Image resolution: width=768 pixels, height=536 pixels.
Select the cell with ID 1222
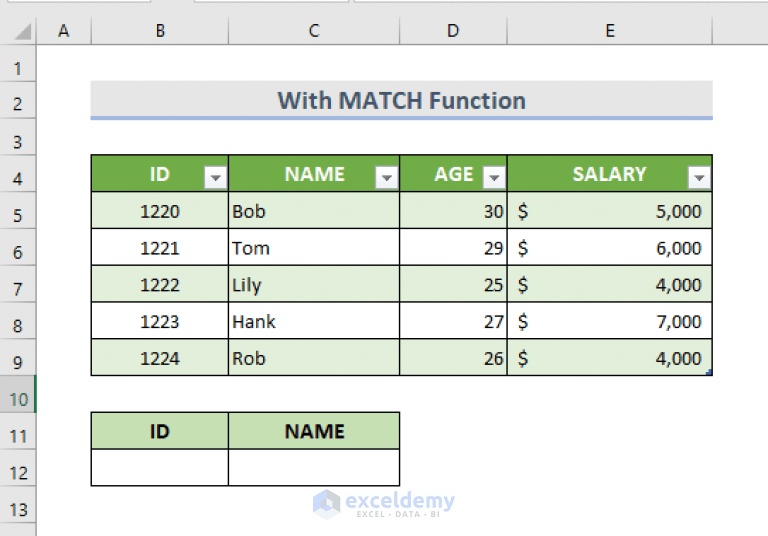coord(160,284)
